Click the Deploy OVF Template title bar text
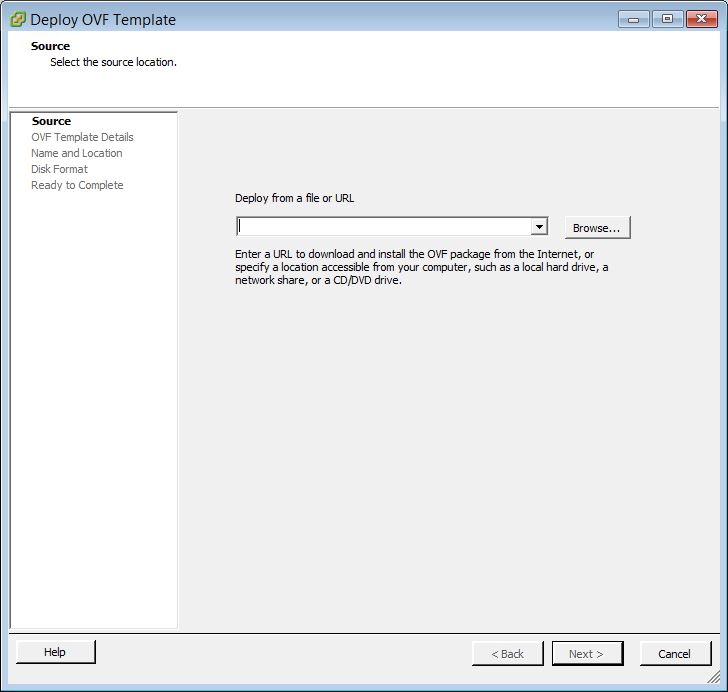 103,19
